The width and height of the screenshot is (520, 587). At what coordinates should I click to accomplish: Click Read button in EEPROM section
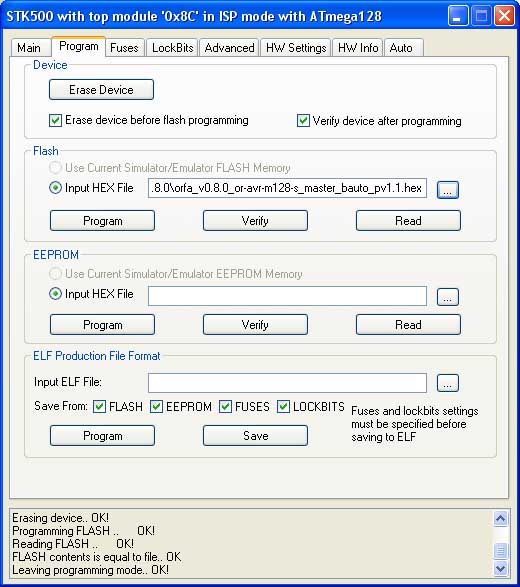(x=408, y=325)
